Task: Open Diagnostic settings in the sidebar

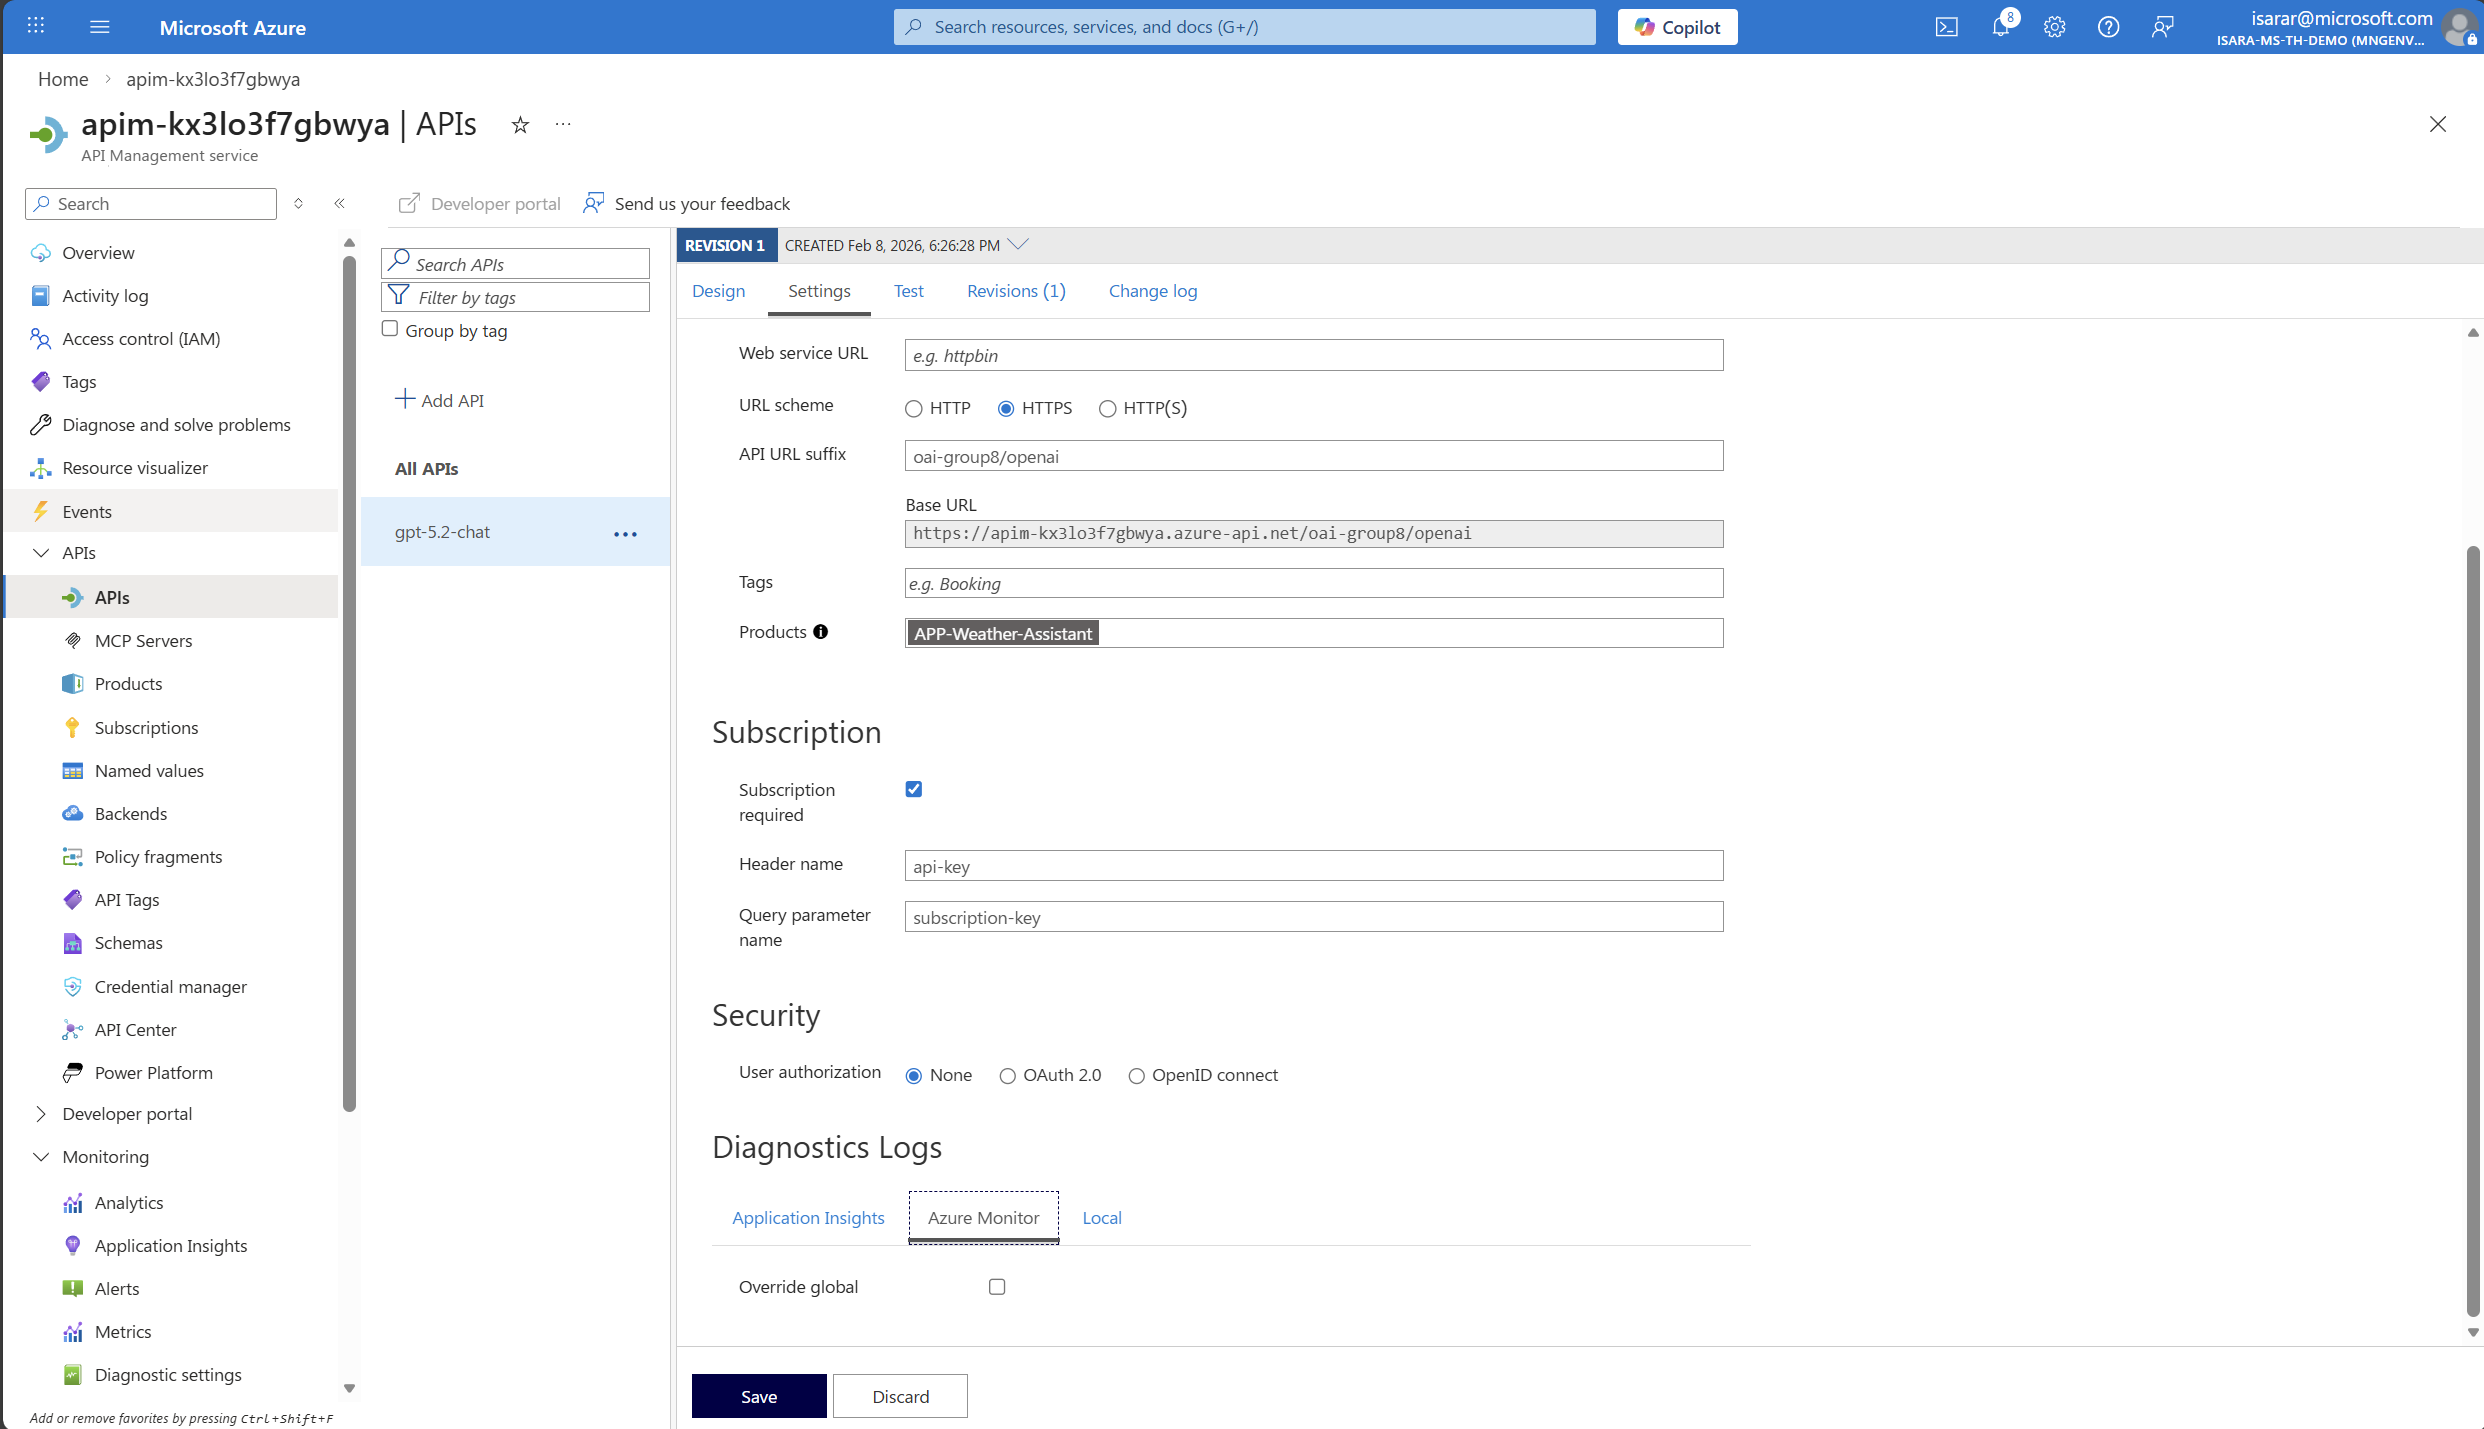Action: (168, 1375)
